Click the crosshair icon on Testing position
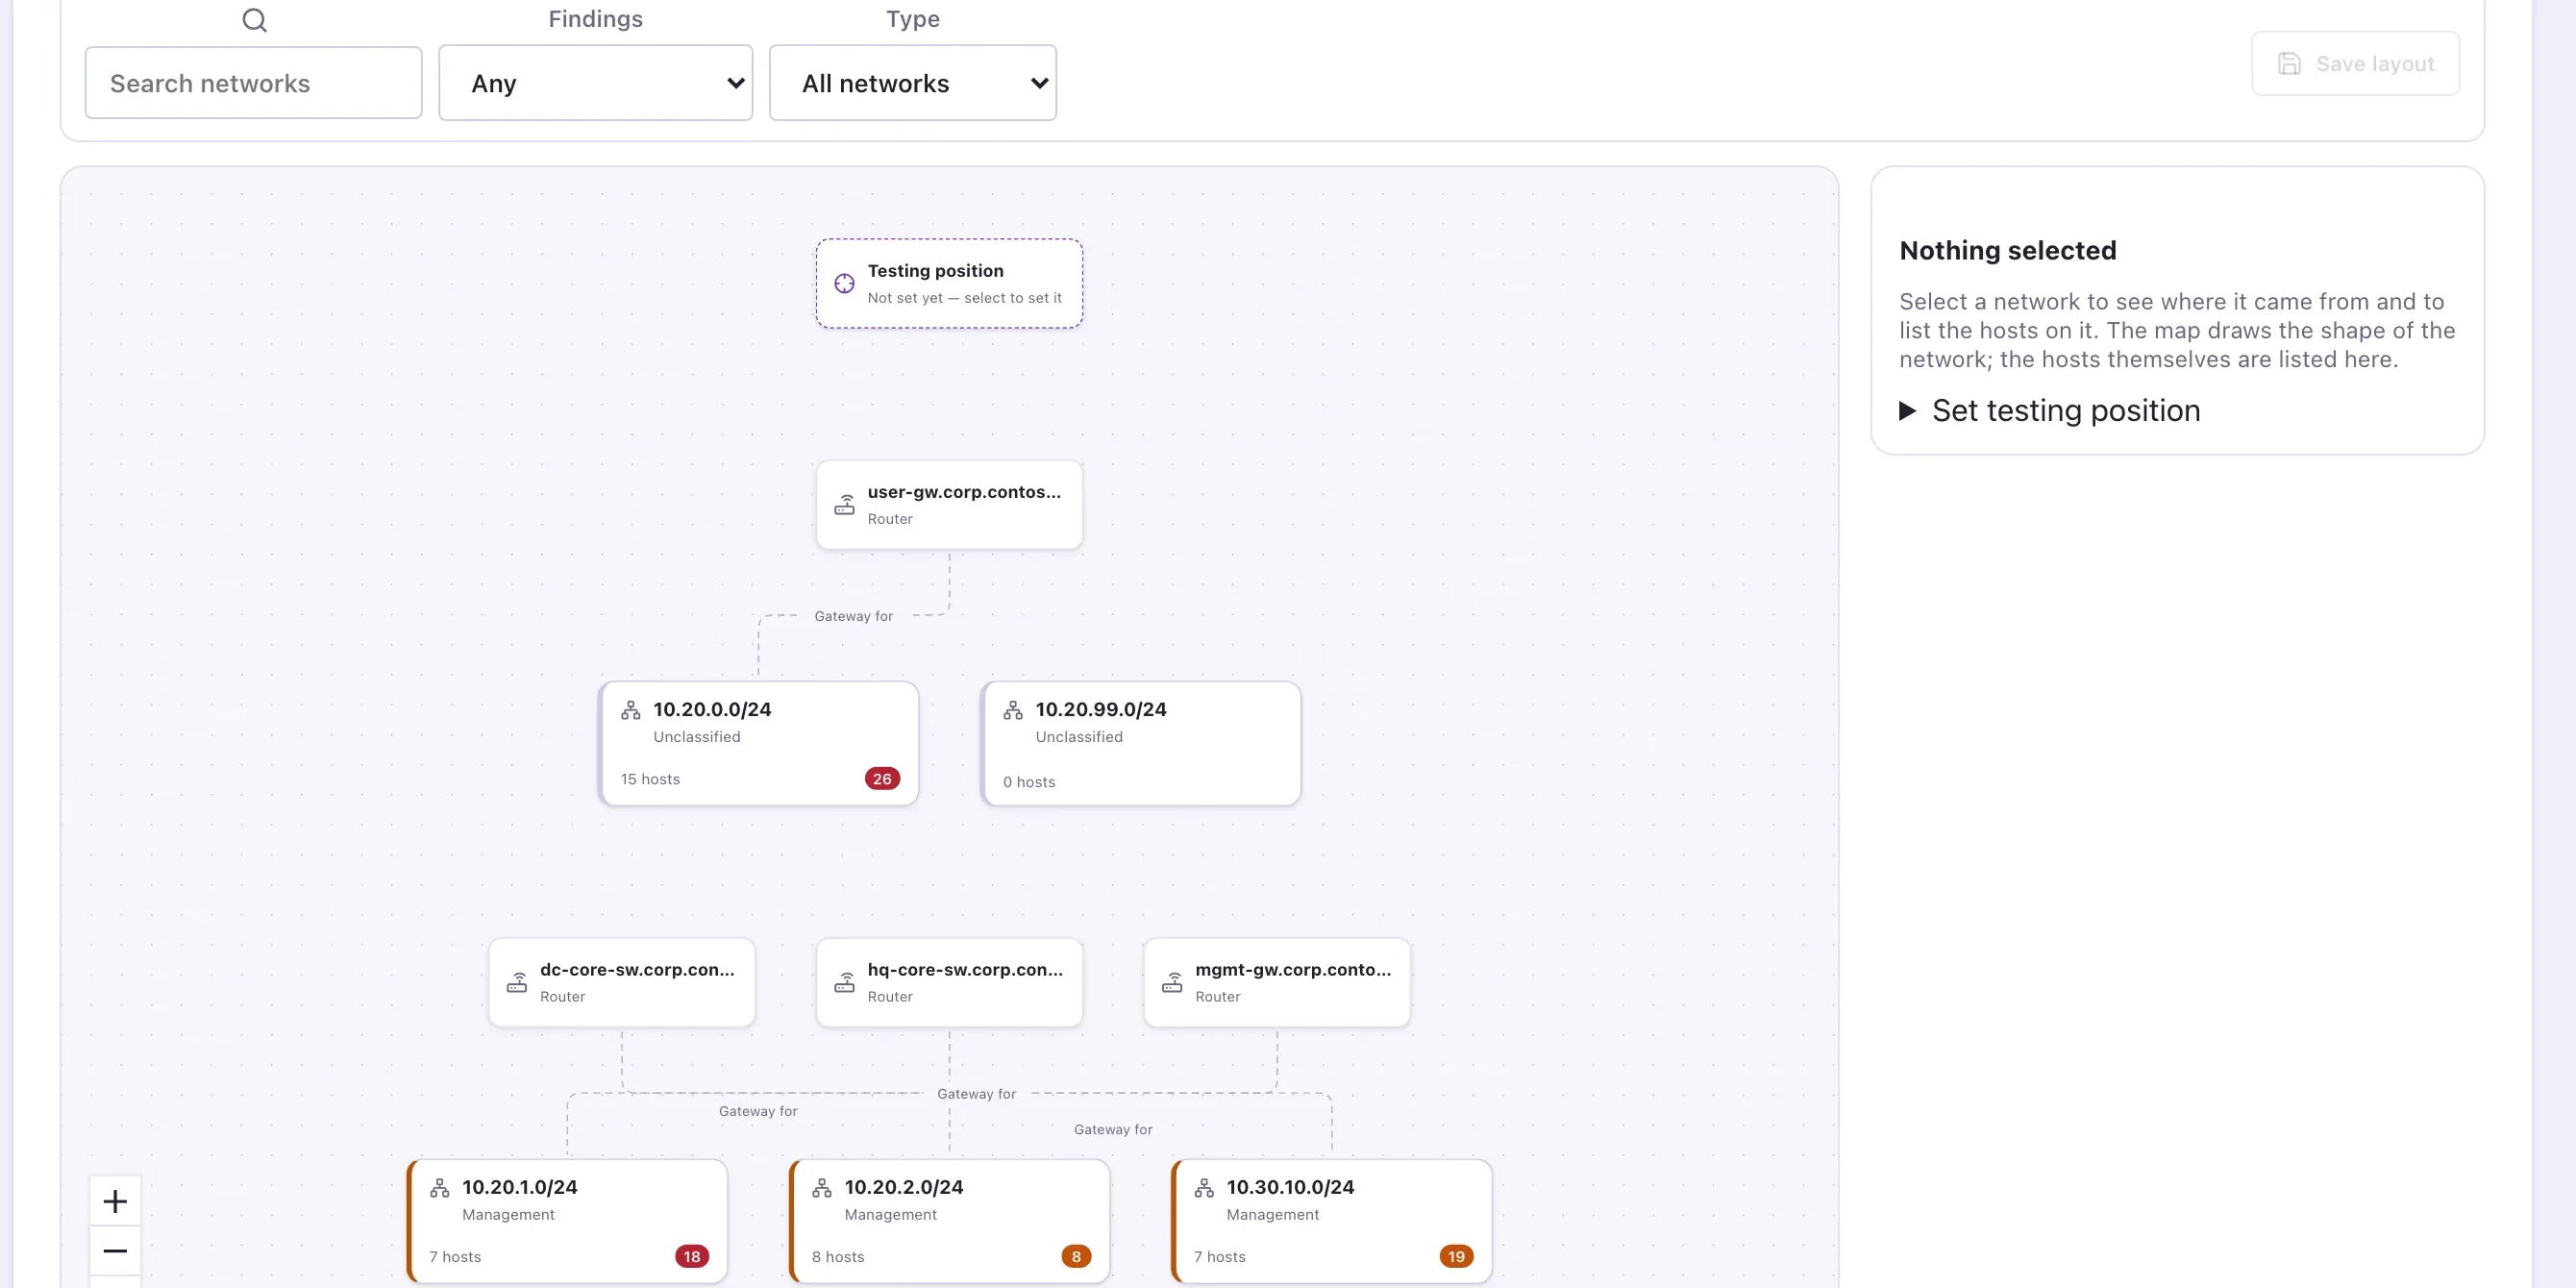This screenshot has height=1288, width=2576. coord(844,284)
